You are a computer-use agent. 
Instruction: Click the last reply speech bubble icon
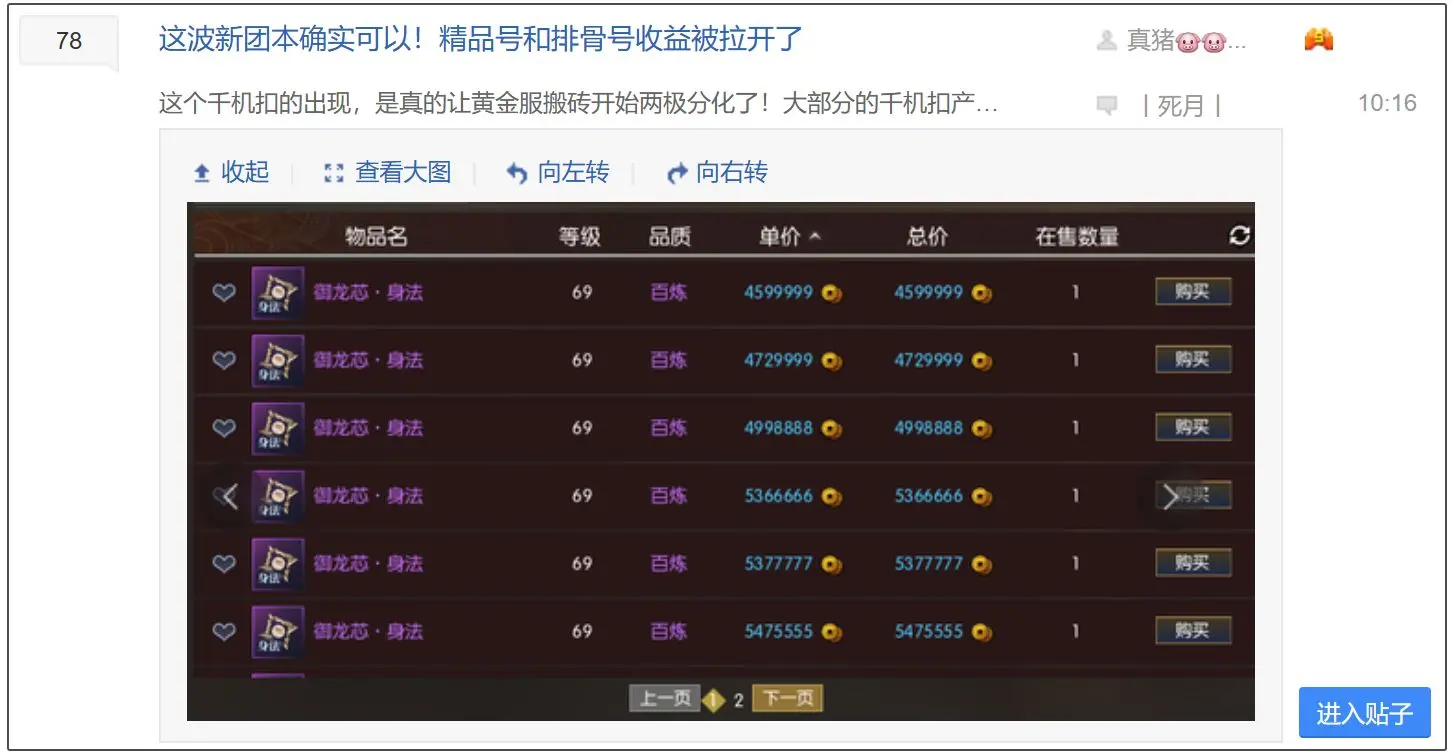pyautogui.click(x=1107, y=105)
